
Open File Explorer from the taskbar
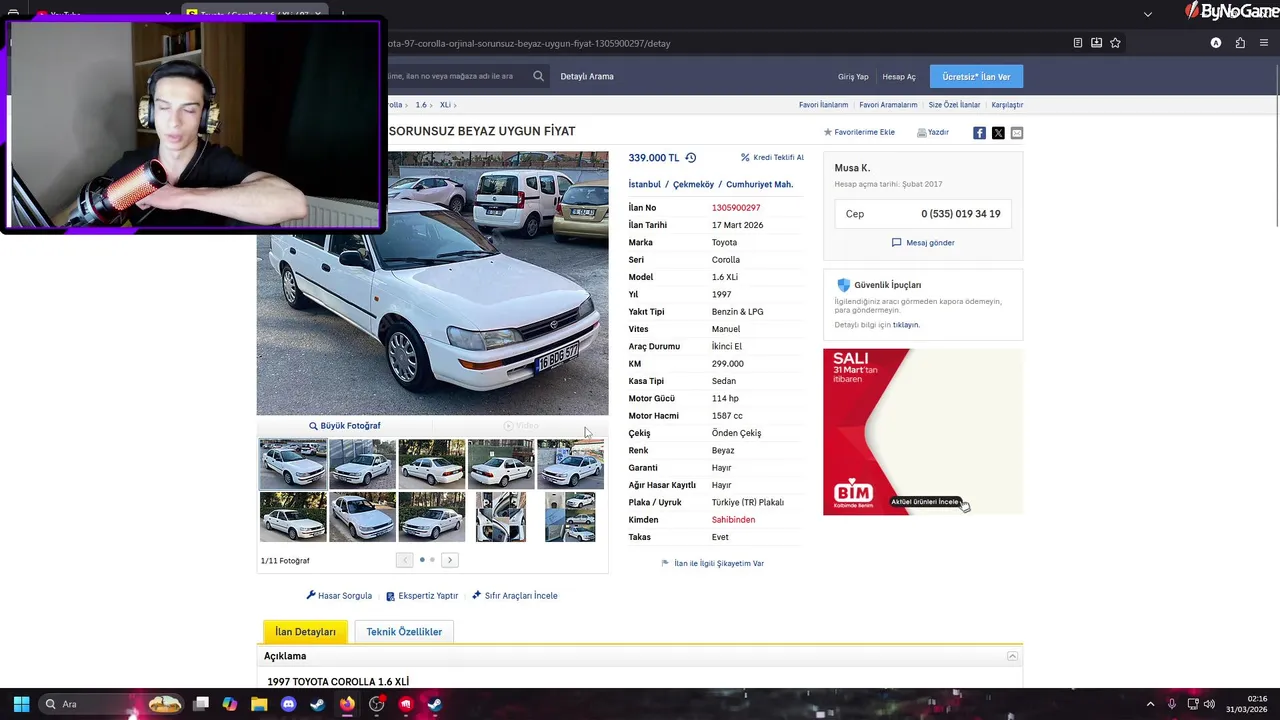[x=259, y=704]
